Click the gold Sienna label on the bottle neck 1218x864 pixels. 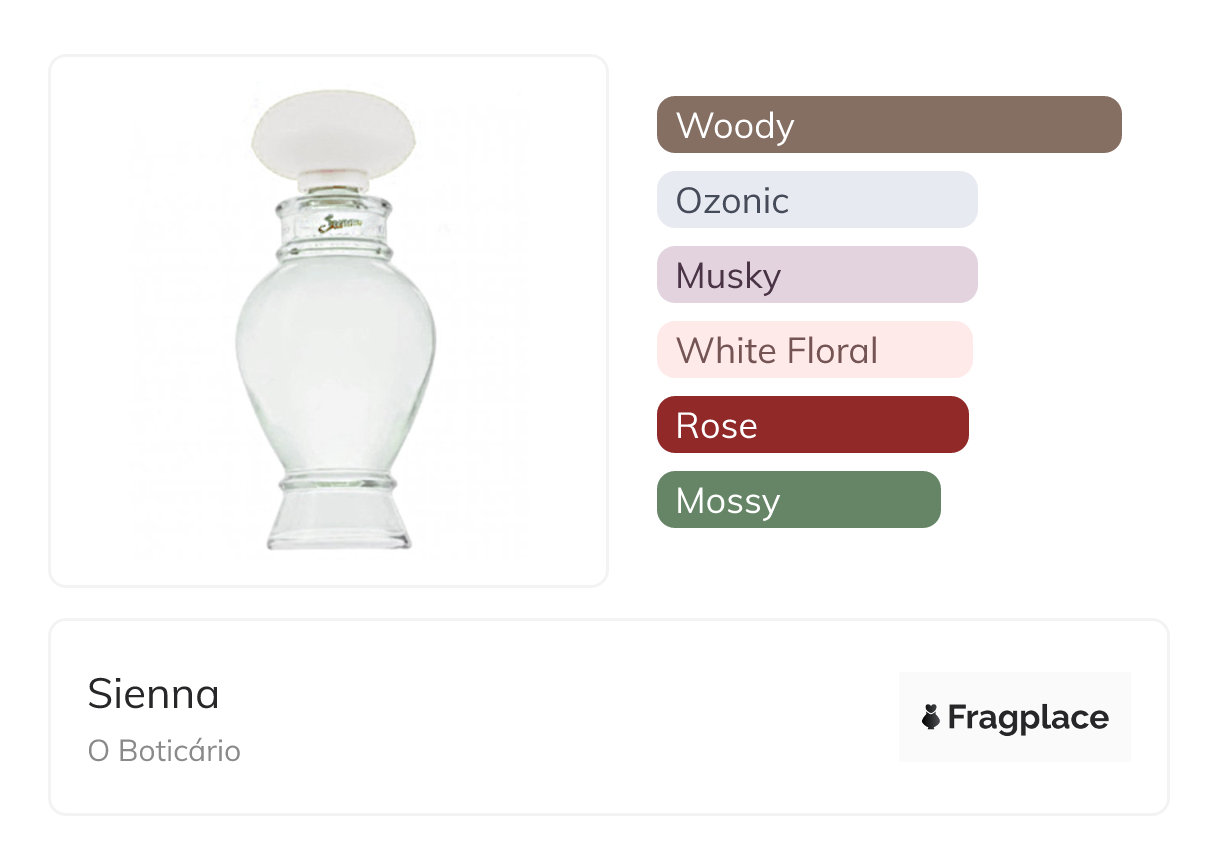338,223
